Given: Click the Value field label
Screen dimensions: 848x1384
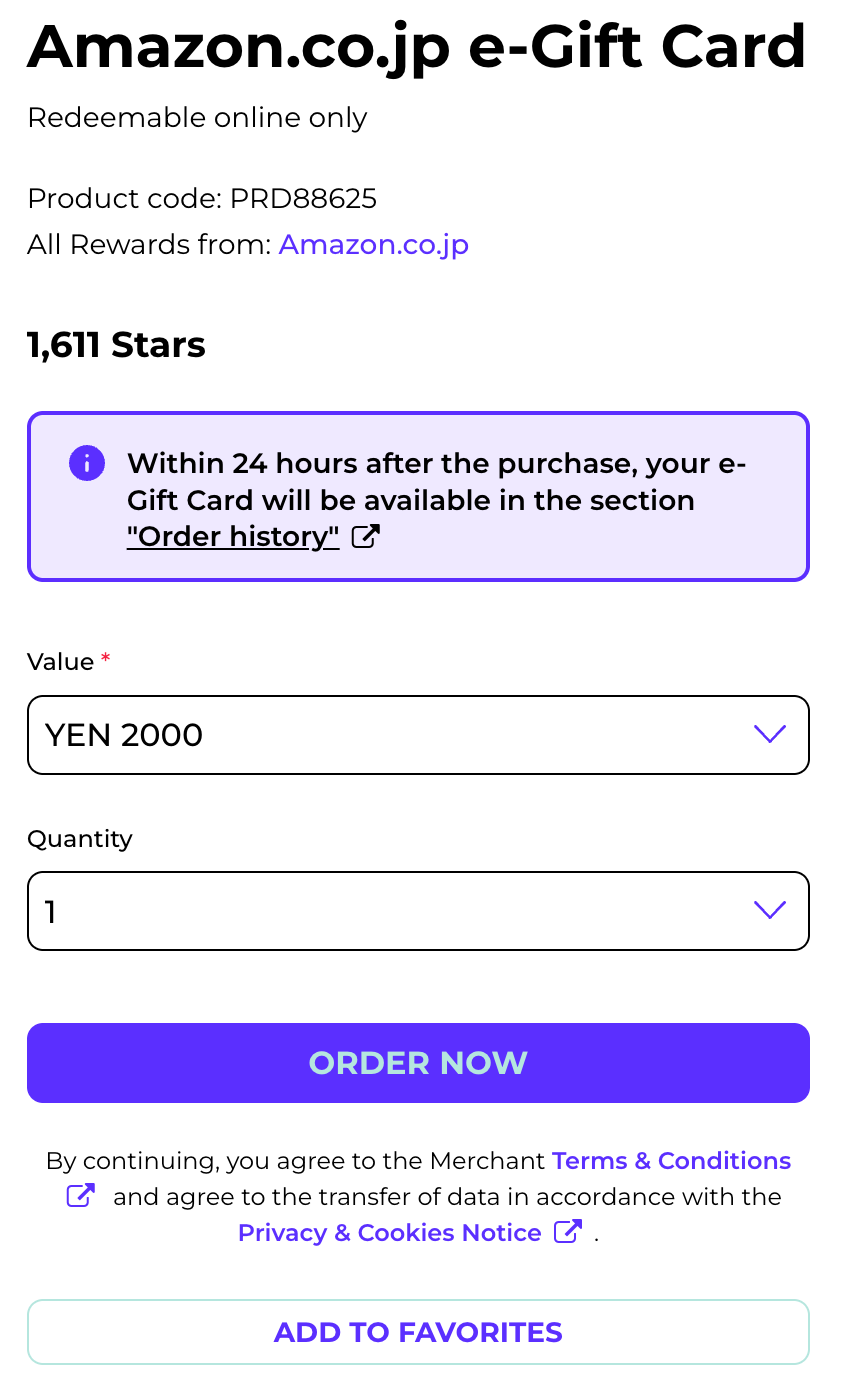Looking at the screenshot, I should click(x=61, y=662).
